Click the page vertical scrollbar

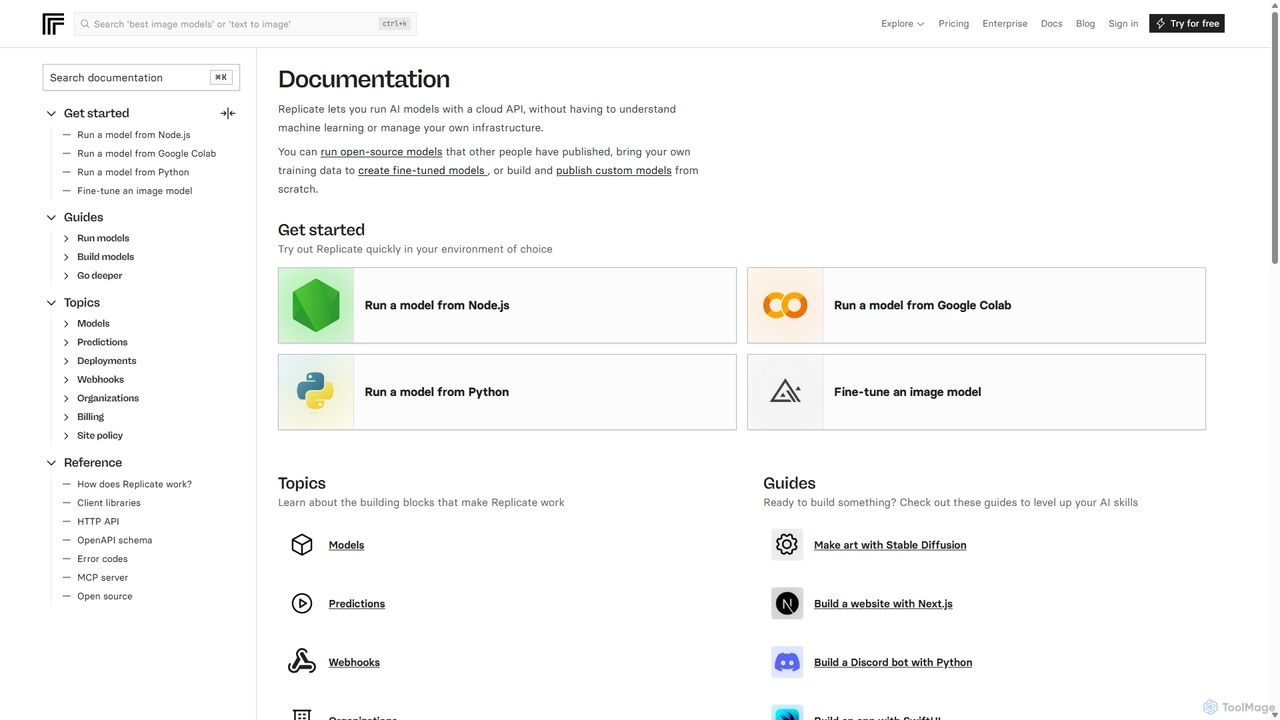click(1274, 140)
